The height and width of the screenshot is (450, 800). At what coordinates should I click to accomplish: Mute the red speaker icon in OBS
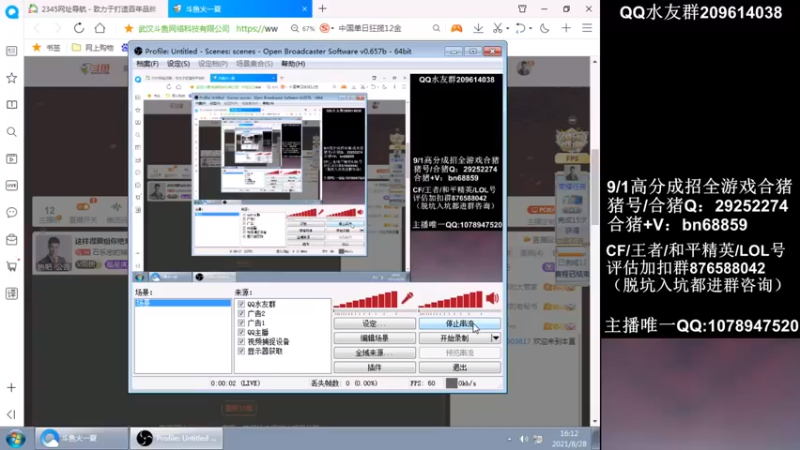(x=492, y=298)
